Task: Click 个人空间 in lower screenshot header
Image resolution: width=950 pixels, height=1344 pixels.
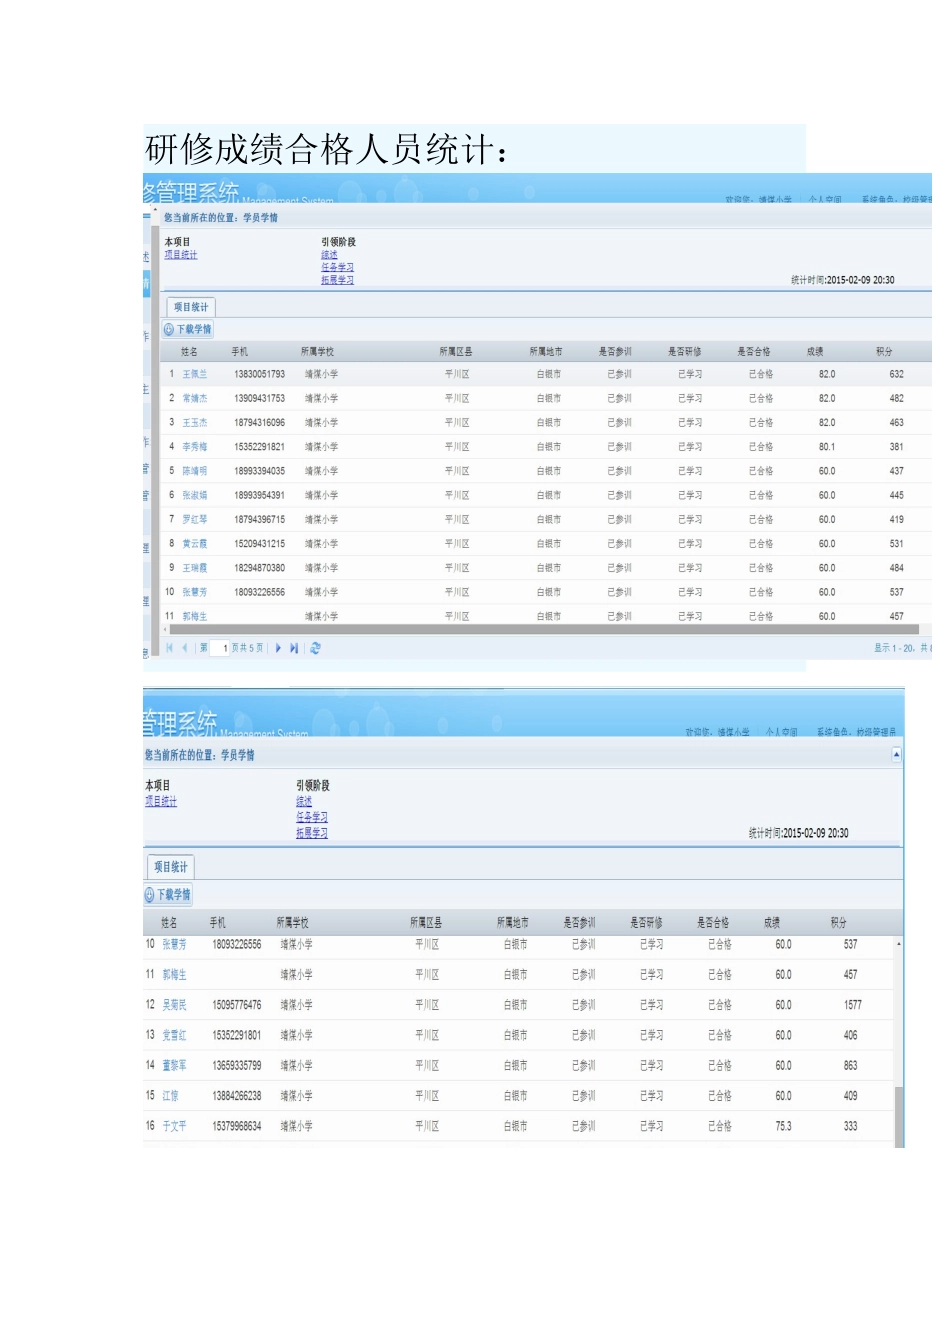Action: coord(782,732)
